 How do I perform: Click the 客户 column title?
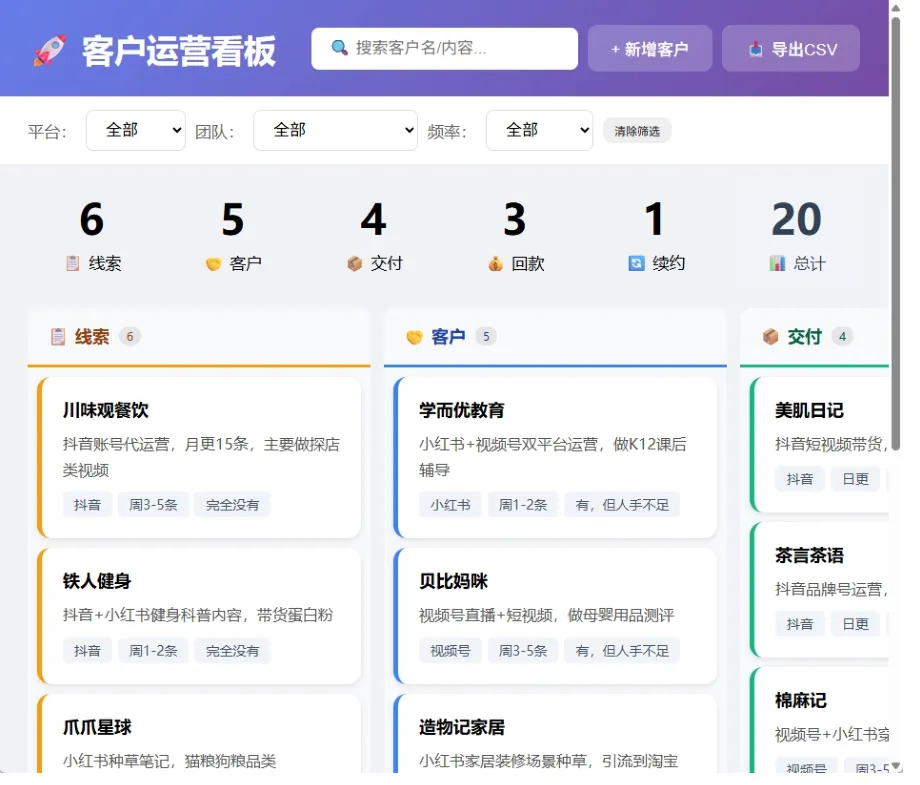[448, 337]
